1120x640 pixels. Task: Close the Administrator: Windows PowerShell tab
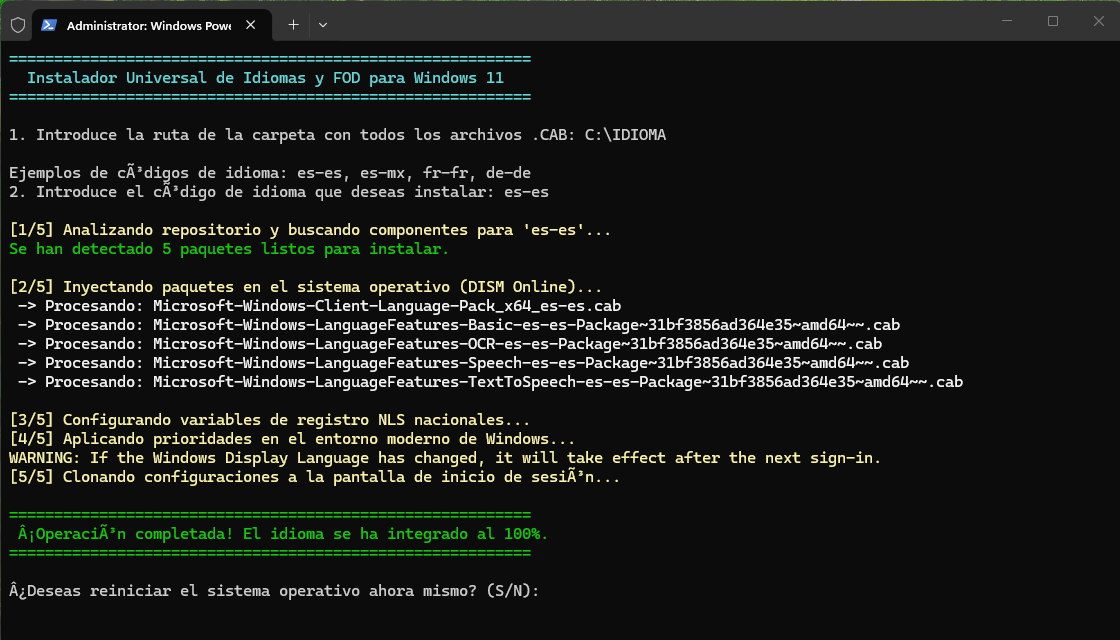point(251,25)
